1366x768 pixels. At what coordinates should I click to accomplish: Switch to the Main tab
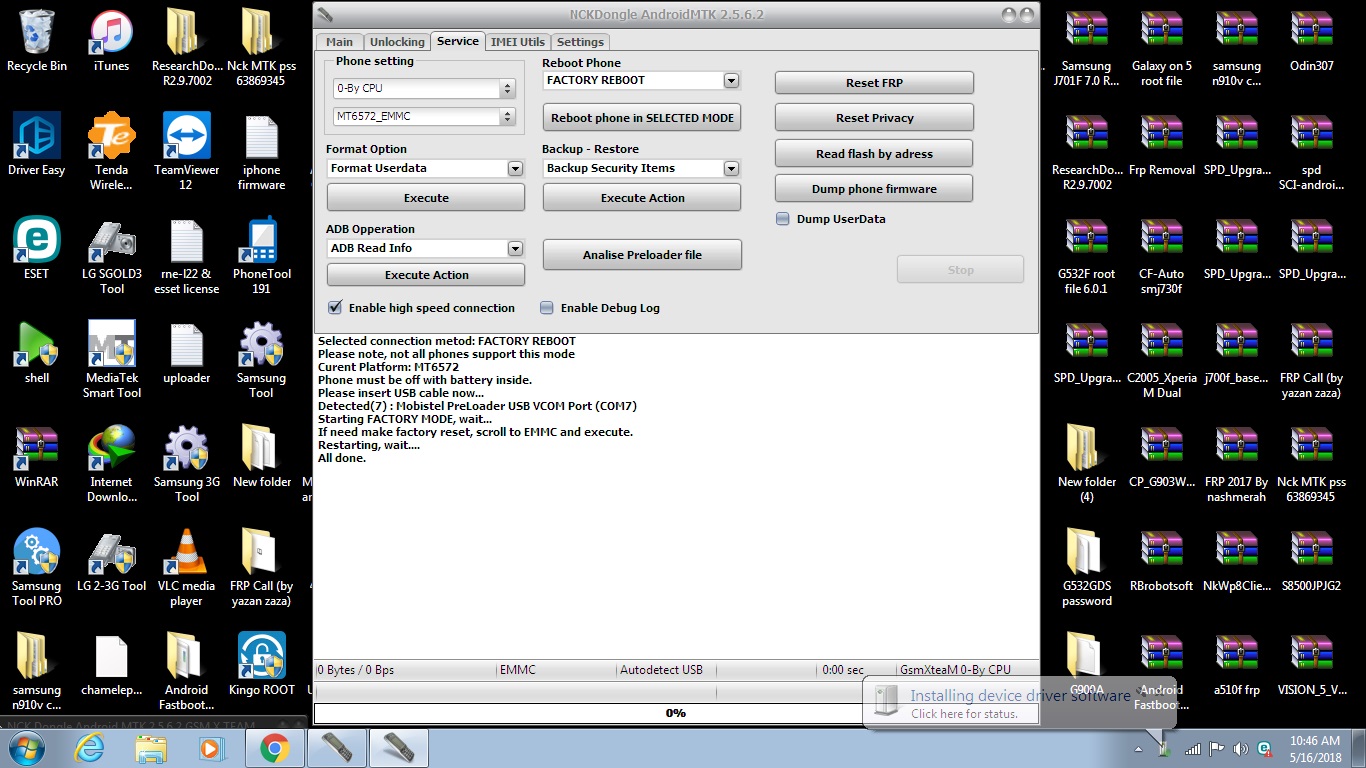pyautogui.click(x=339, y=42)
